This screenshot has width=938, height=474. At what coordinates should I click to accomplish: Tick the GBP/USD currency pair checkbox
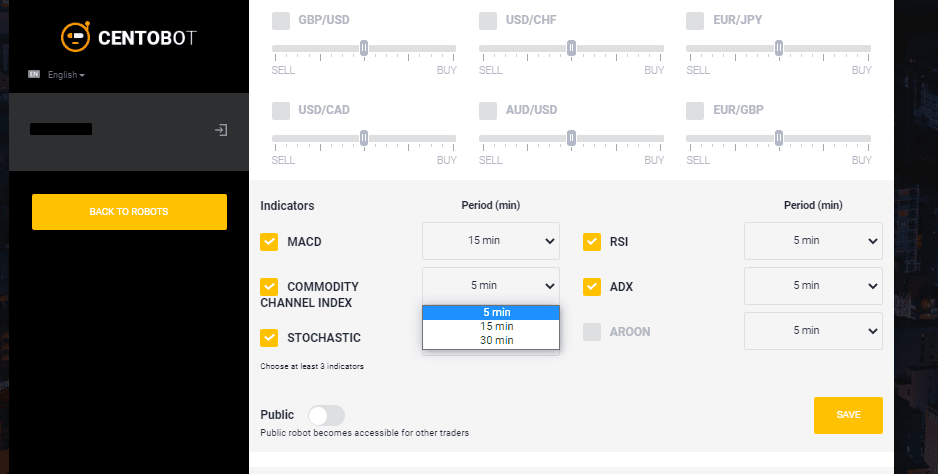(x=281, y=20)
